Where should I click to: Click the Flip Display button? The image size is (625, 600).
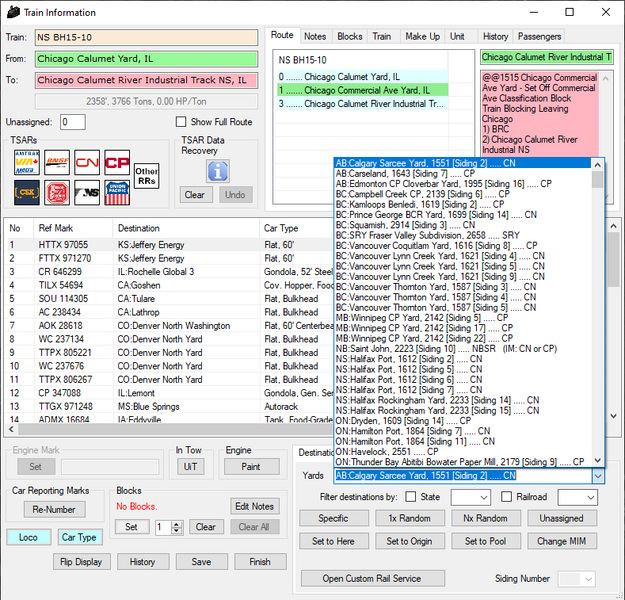coord(81,562)
